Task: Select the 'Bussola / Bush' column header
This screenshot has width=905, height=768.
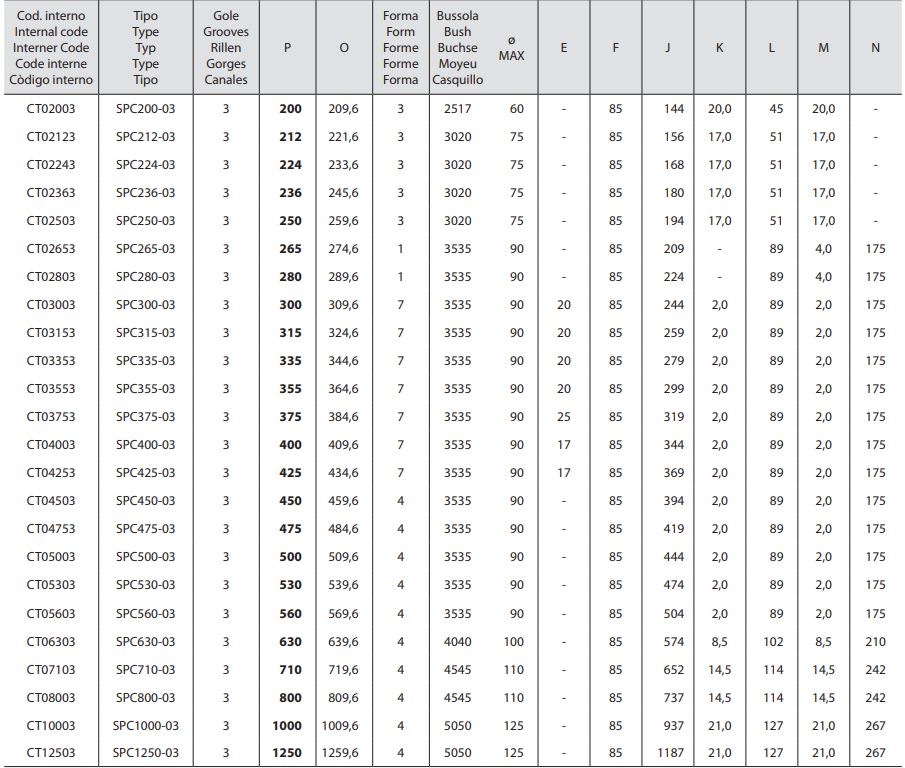Action: click(x=458, y=48)
